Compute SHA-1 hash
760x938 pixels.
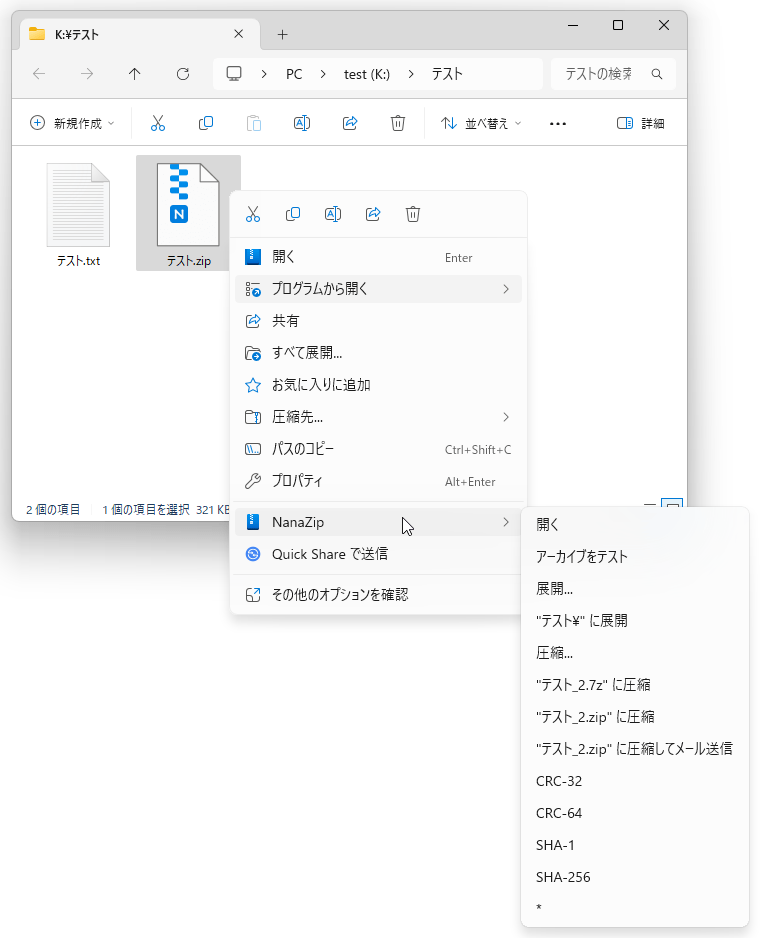pyautogui.click(x=635, y=845)
